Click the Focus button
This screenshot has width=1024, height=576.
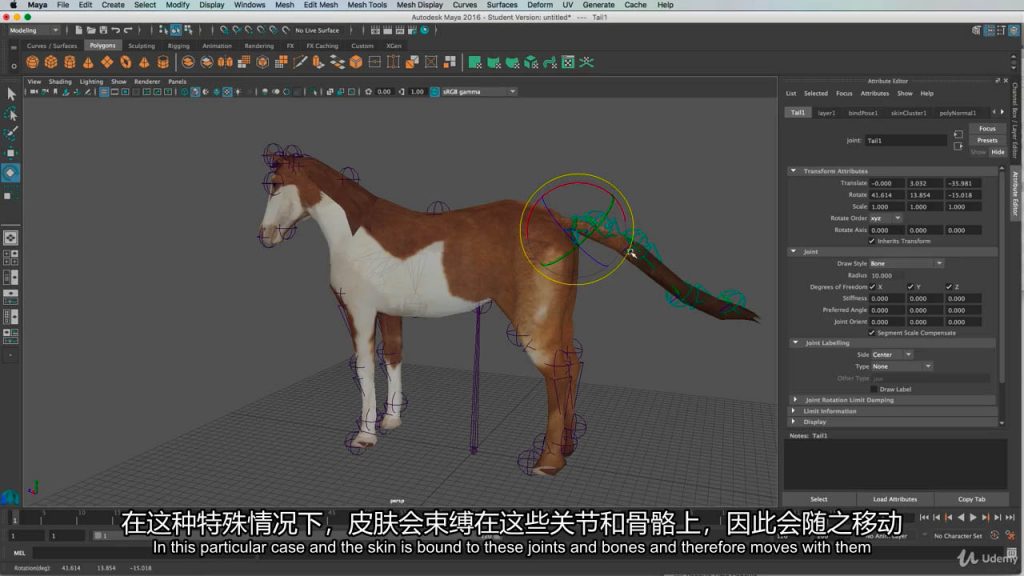click(987, 129)
